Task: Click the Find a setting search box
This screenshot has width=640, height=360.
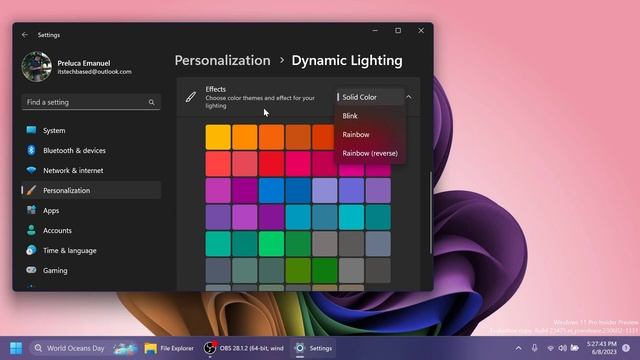Action: pyautogui.click(x=91, y=102)
